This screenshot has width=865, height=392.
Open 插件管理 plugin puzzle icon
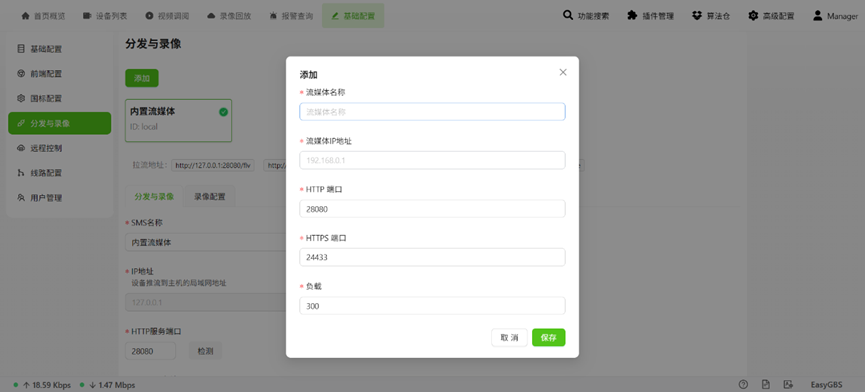click(x=632, y=15)
